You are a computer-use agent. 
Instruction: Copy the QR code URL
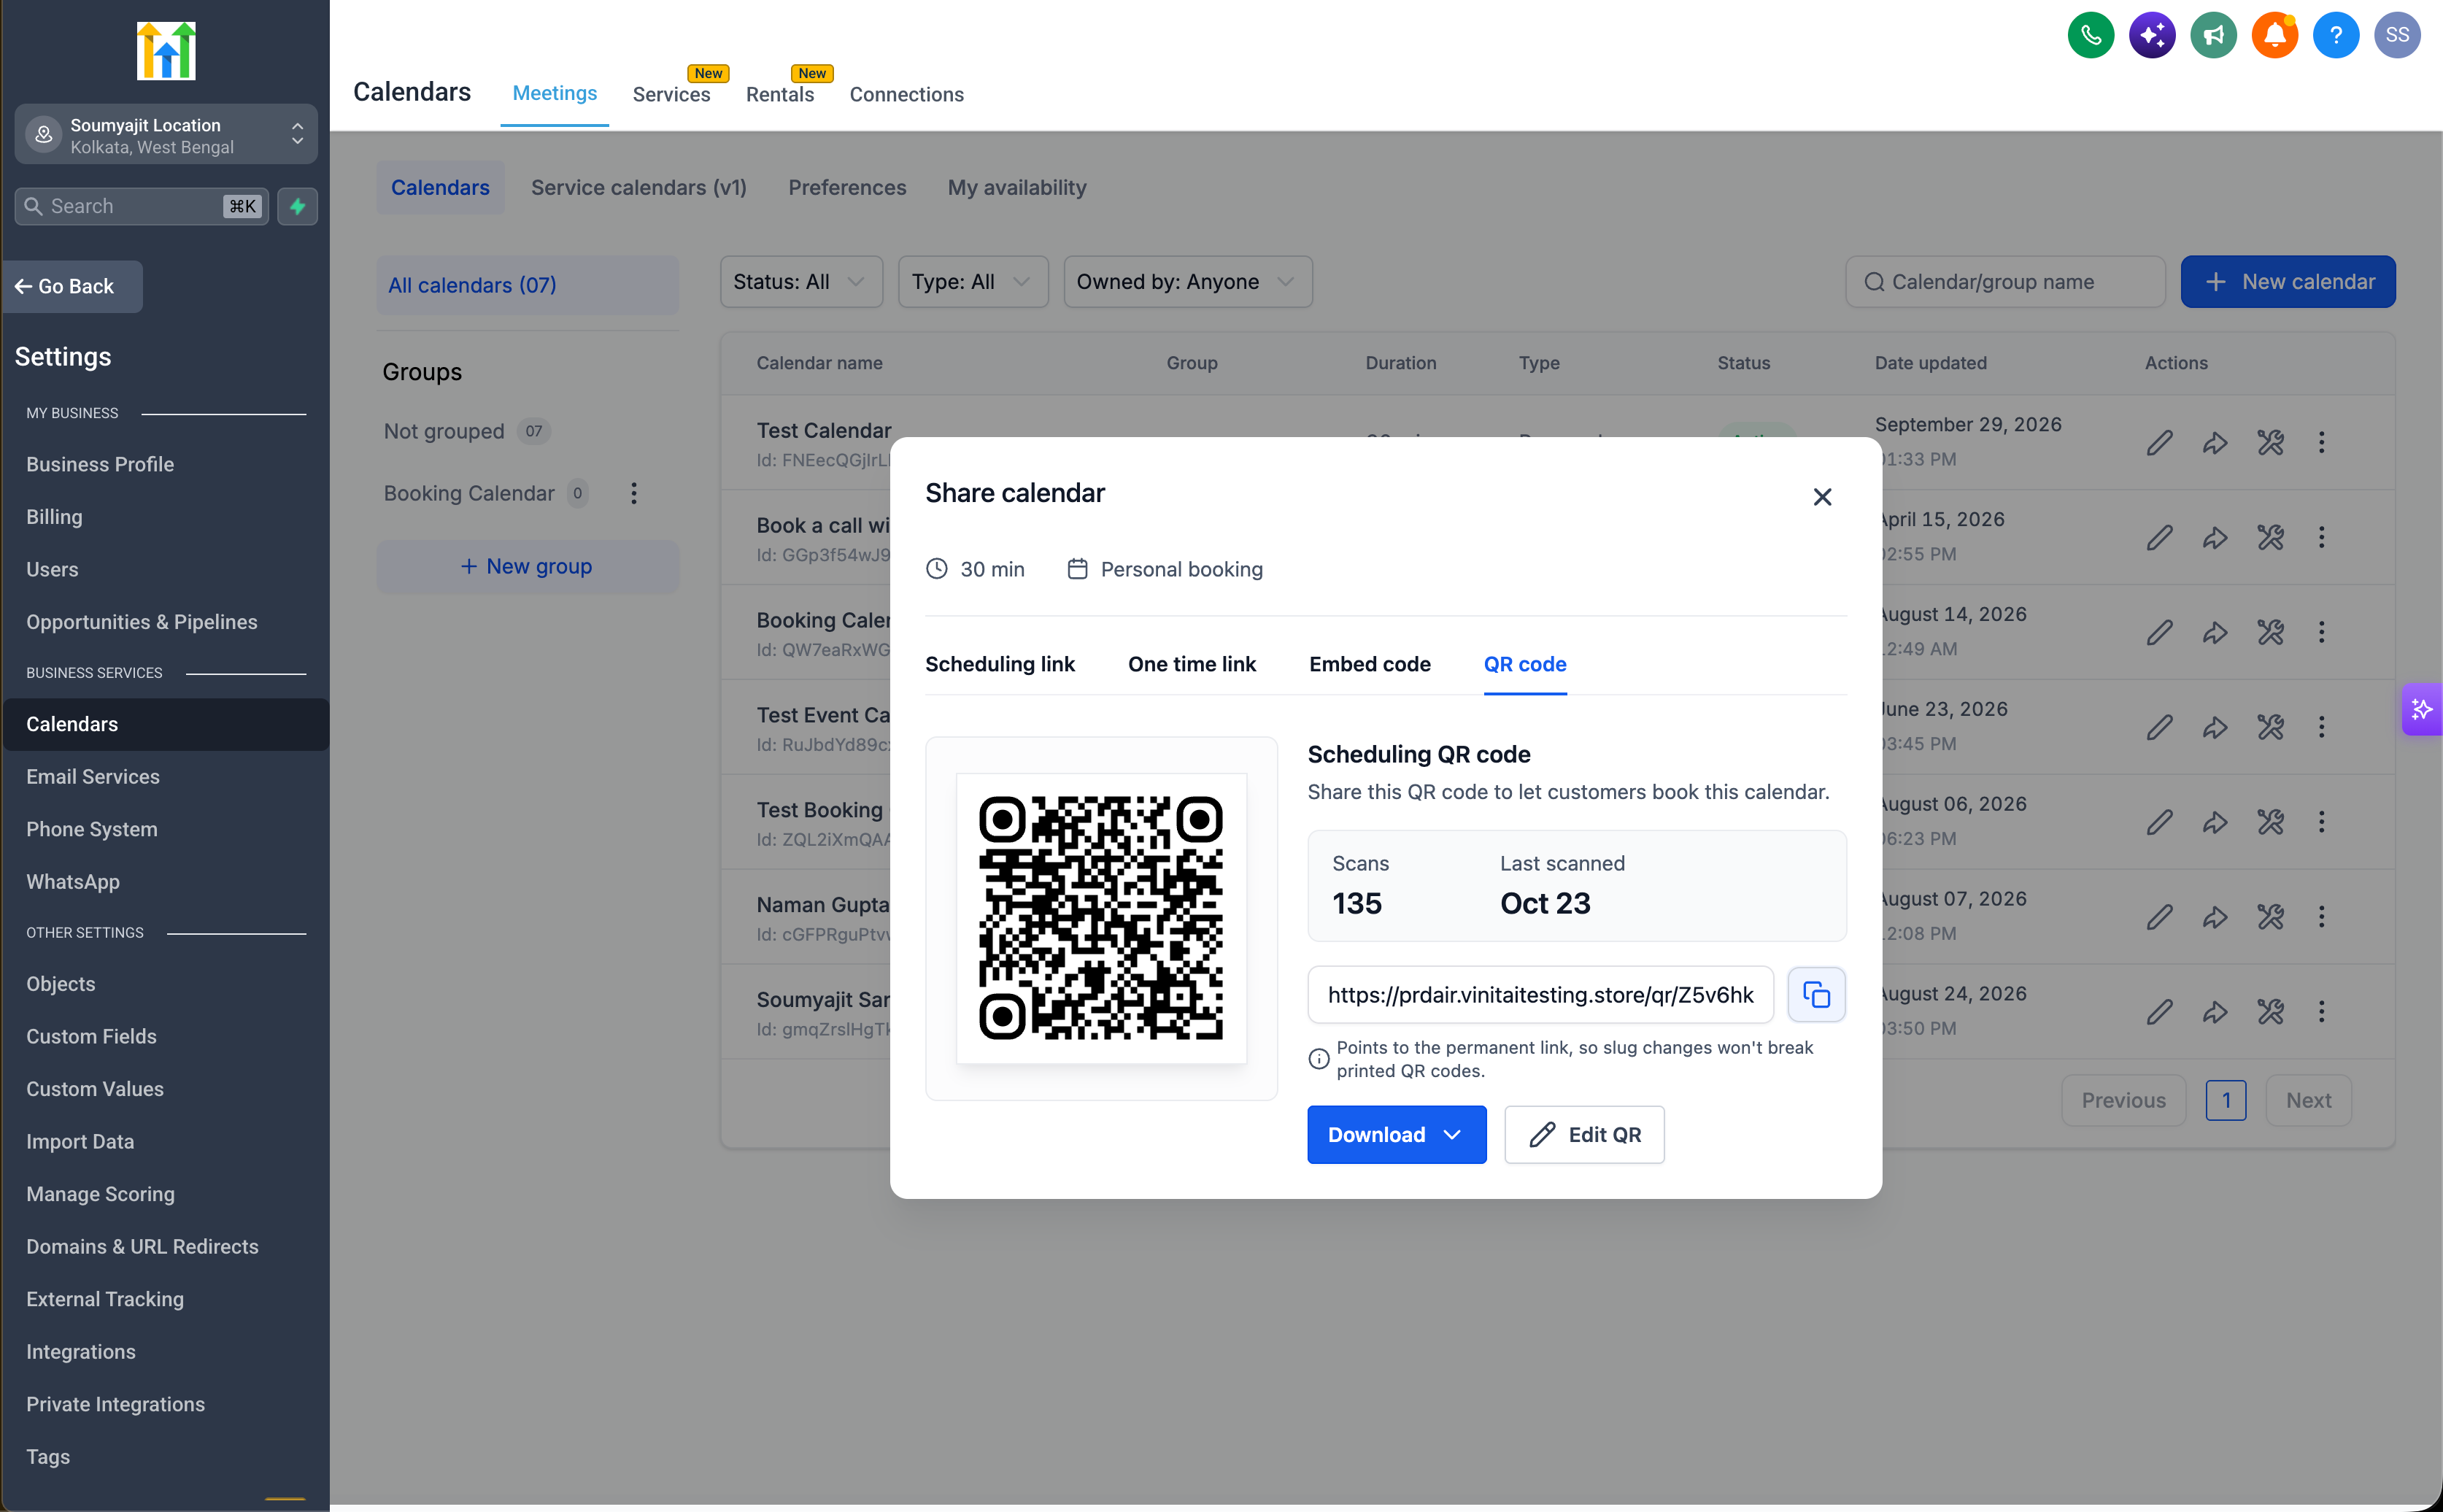(x=1816, y=994)
